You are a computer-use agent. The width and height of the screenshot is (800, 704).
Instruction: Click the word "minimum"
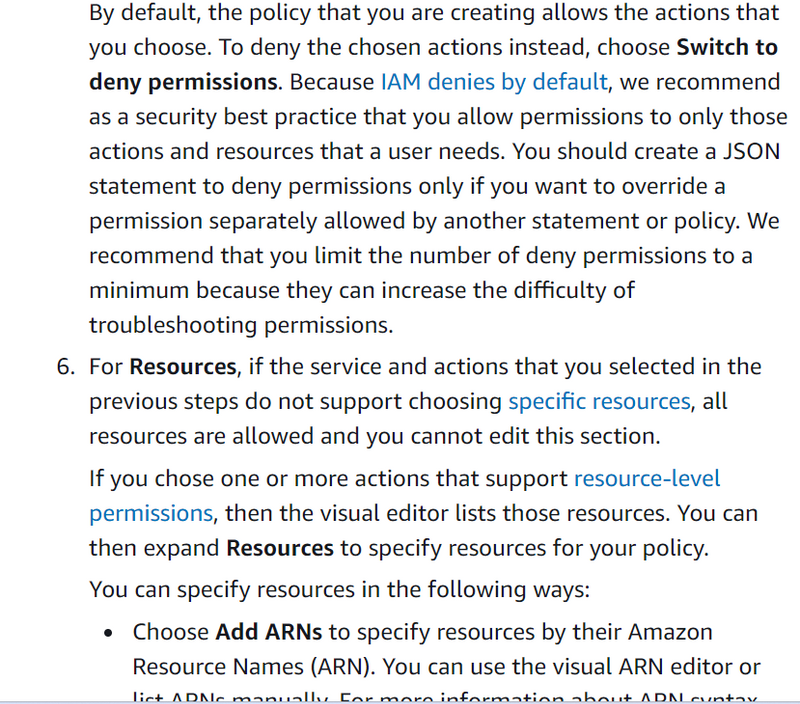click(x=136, y=290)
